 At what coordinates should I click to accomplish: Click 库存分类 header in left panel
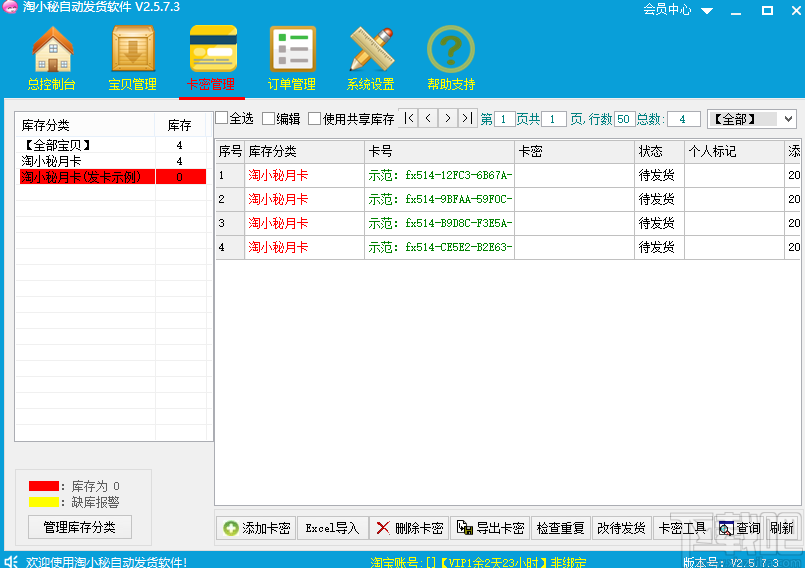click(x=85, y=125)
